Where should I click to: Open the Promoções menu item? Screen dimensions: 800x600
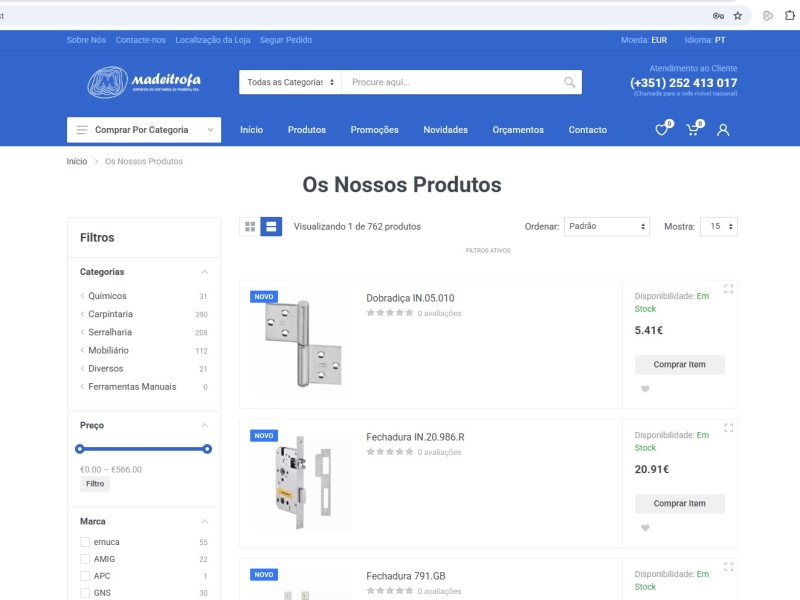coord(374,130)
